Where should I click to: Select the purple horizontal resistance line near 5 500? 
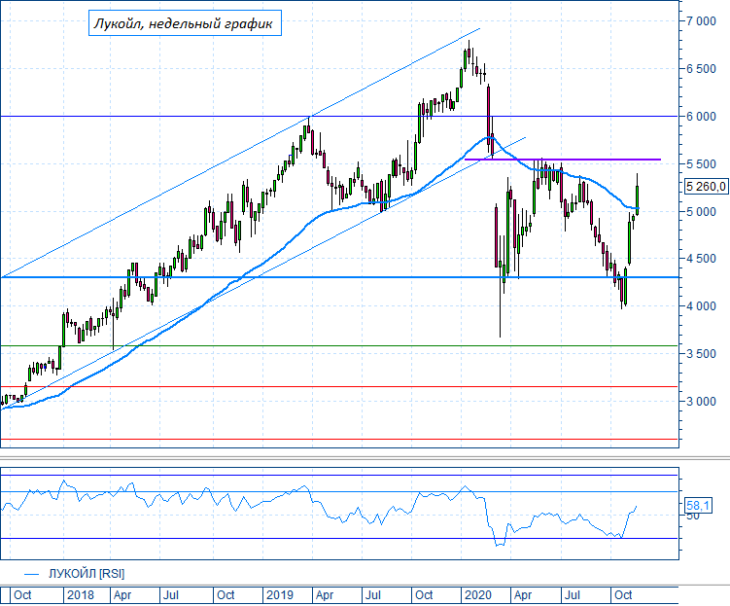click(562, 160)
